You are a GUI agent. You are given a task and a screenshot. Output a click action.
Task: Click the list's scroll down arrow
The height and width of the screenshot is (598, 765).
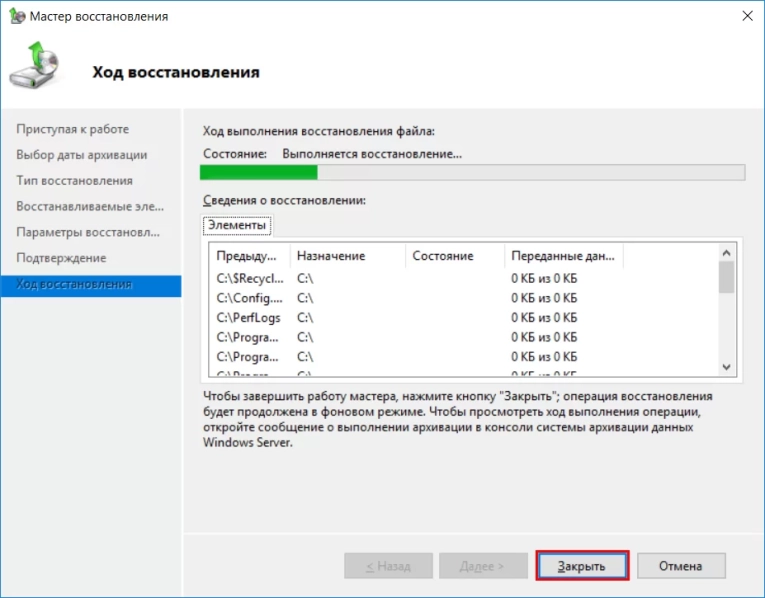tap(726, 367)
